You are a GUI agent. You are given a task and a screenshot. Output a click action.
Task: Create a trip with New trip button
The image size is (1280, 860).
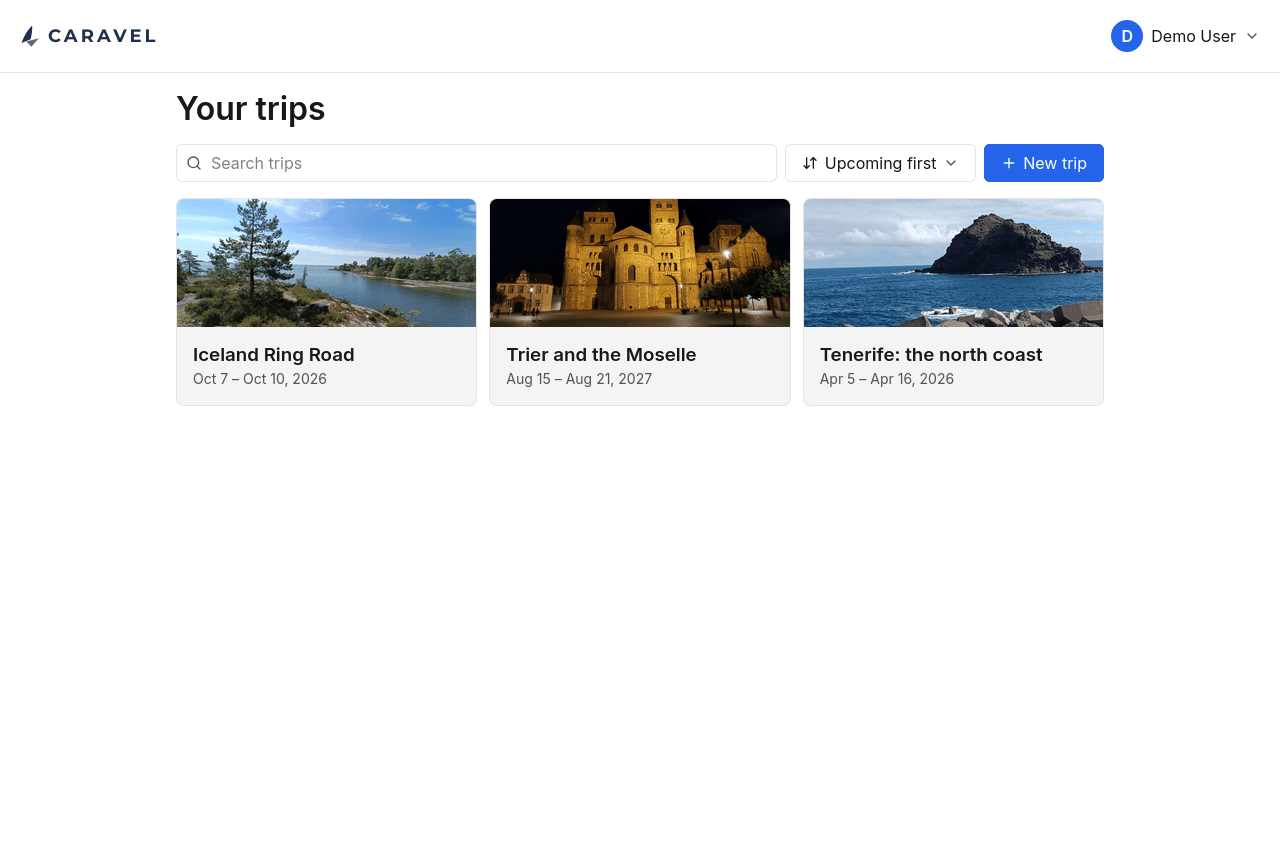1044,163
